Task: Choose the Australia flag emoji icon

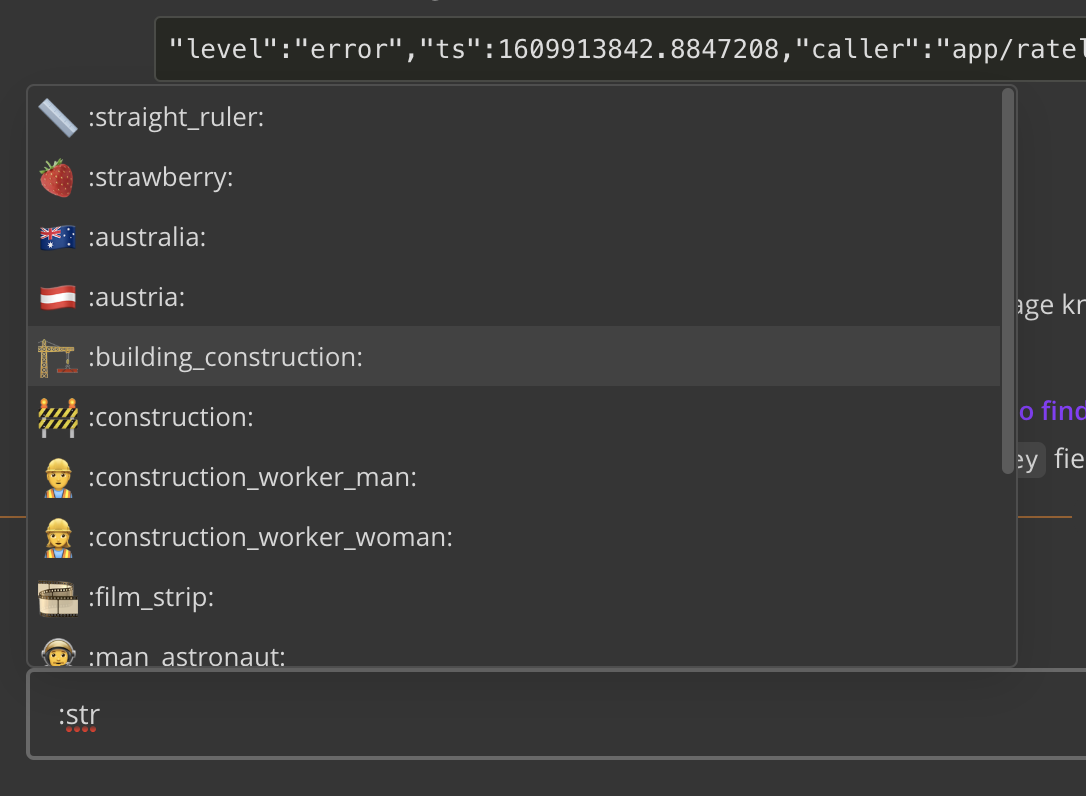Action: (x=57, y=238)
